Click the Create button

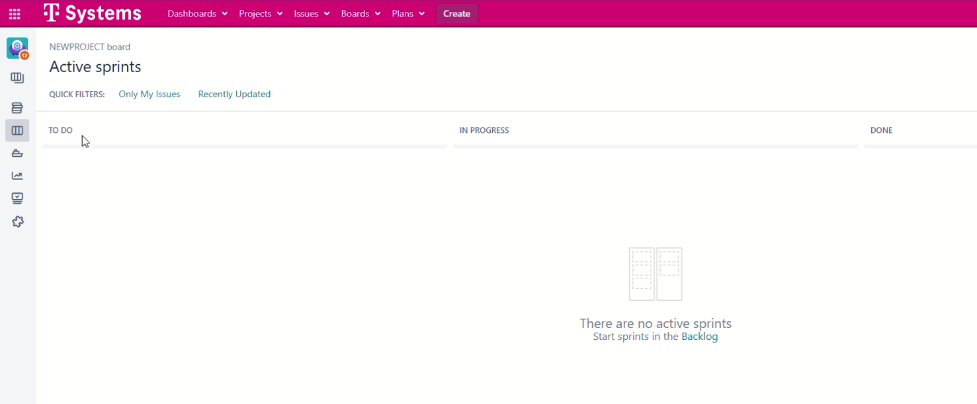pyautogui.click(x=457, y=14)
